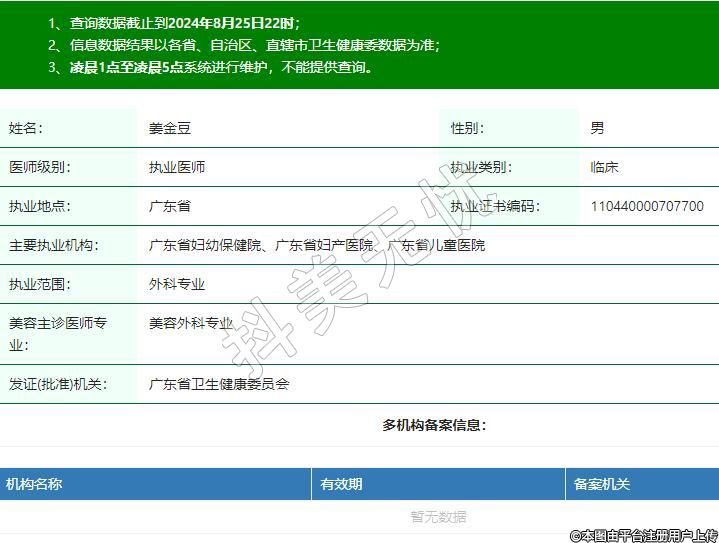Image resolution: width=719 pixels, height=543 pixels.
Task: Click the 暂无数据 empty table message
Action: (x=438, y=517)
